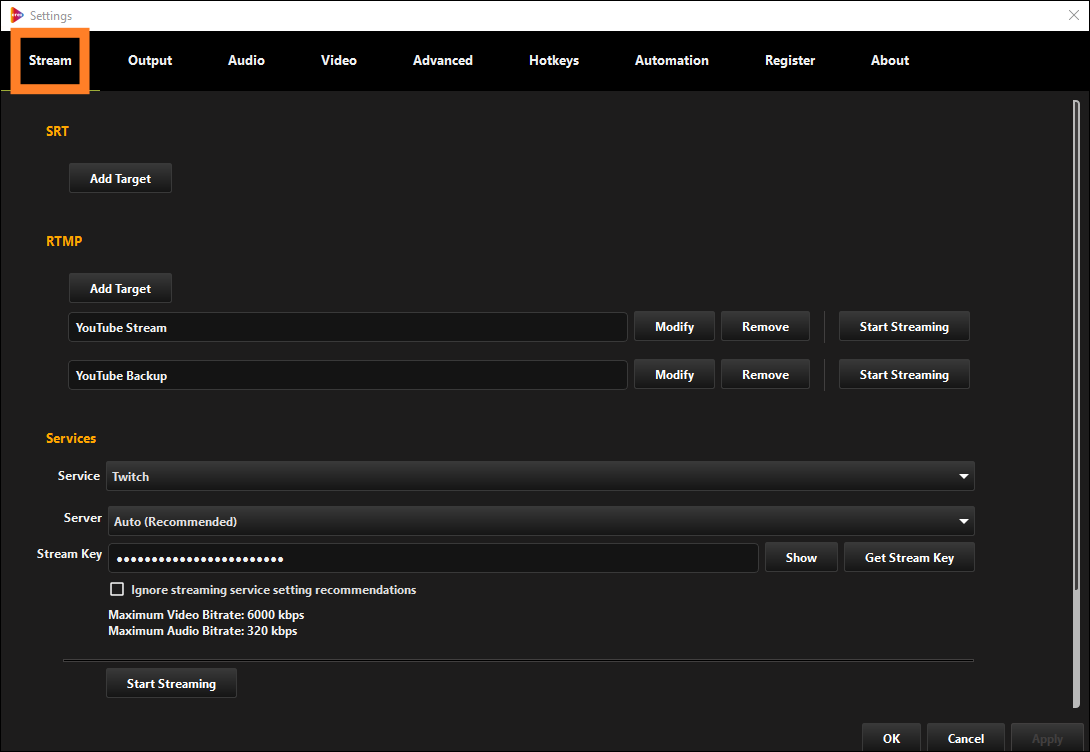1090x752 pixels.
Task: Open the Stream settings tab
Action: [x=50, y=60]
